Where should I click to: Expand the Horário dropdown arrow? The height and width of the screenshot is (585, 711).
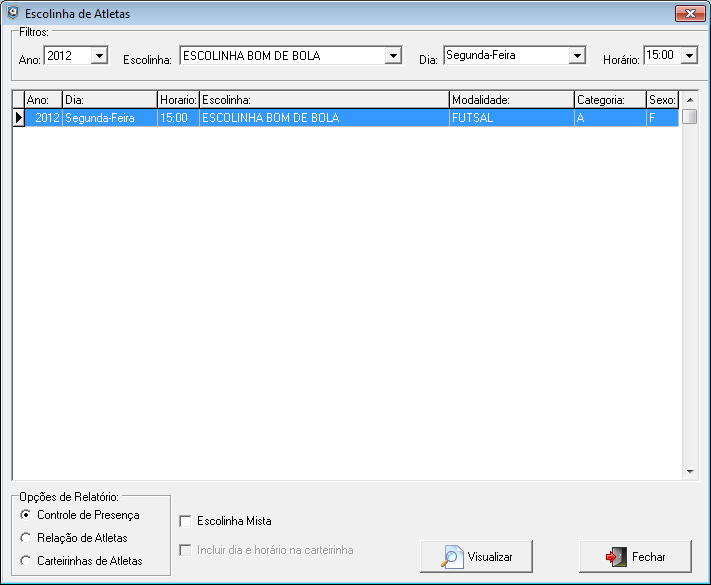pos(689,55)
